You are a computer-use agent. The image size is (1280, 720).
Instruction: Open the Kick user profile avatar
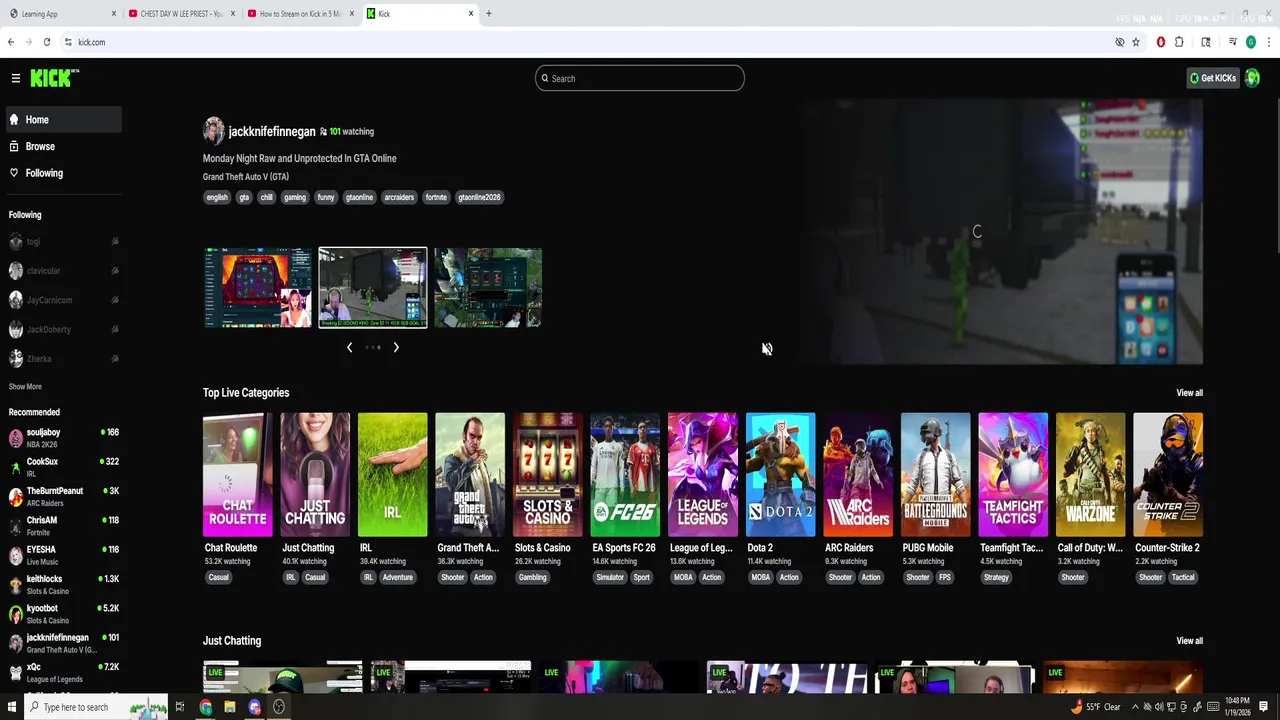1252,78
